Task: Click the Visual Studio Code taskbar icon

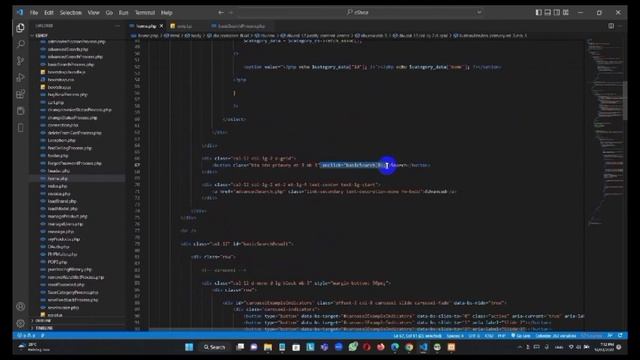Action: point(423,347)
